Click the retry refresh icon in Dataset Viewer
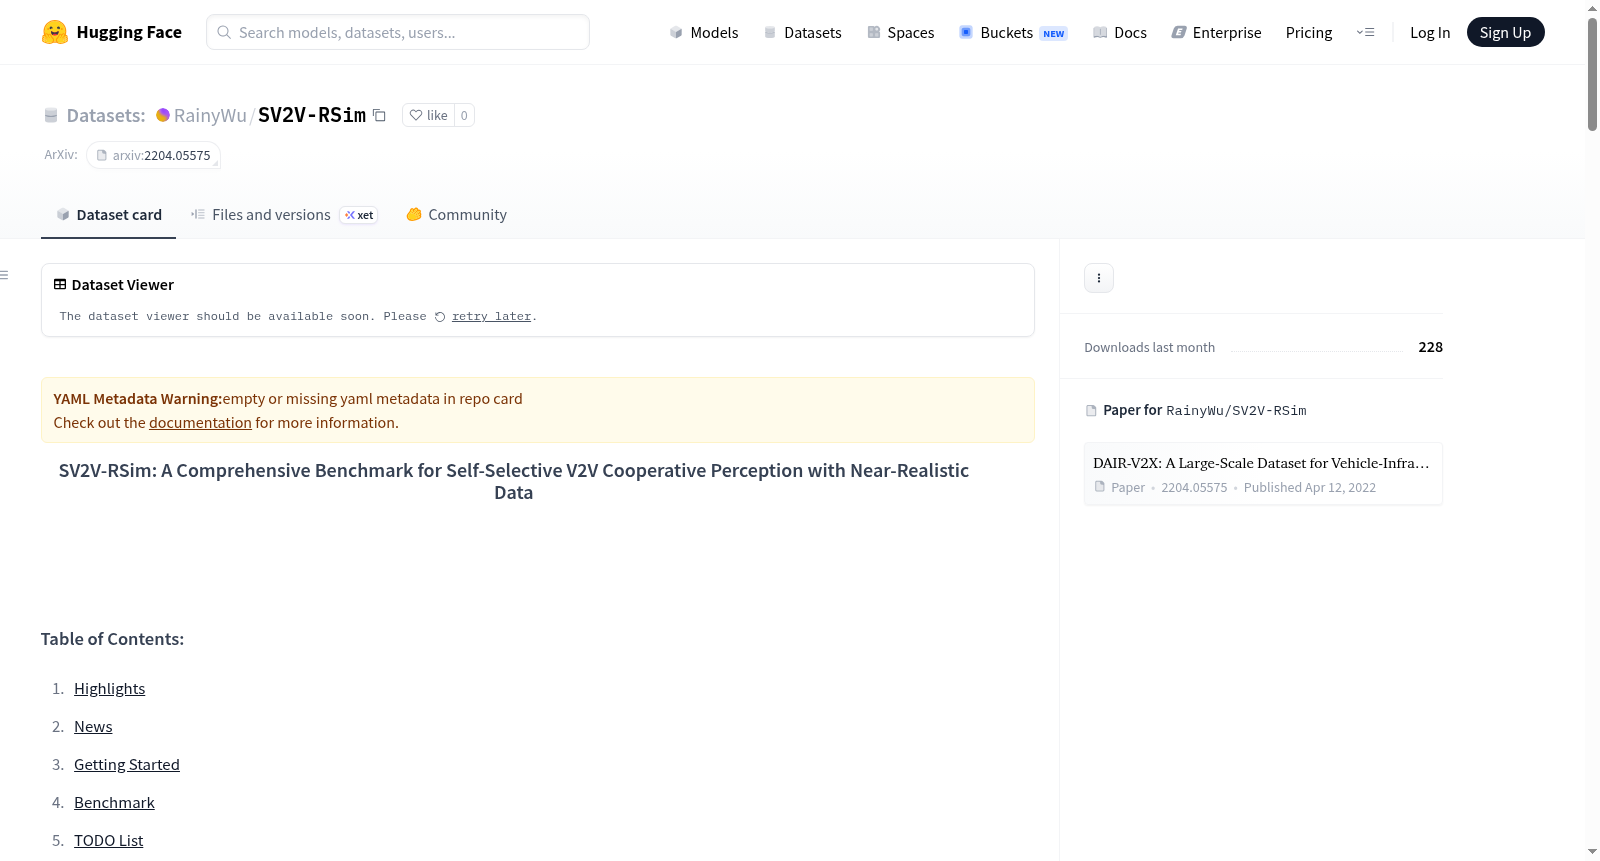 click(440, 317)
